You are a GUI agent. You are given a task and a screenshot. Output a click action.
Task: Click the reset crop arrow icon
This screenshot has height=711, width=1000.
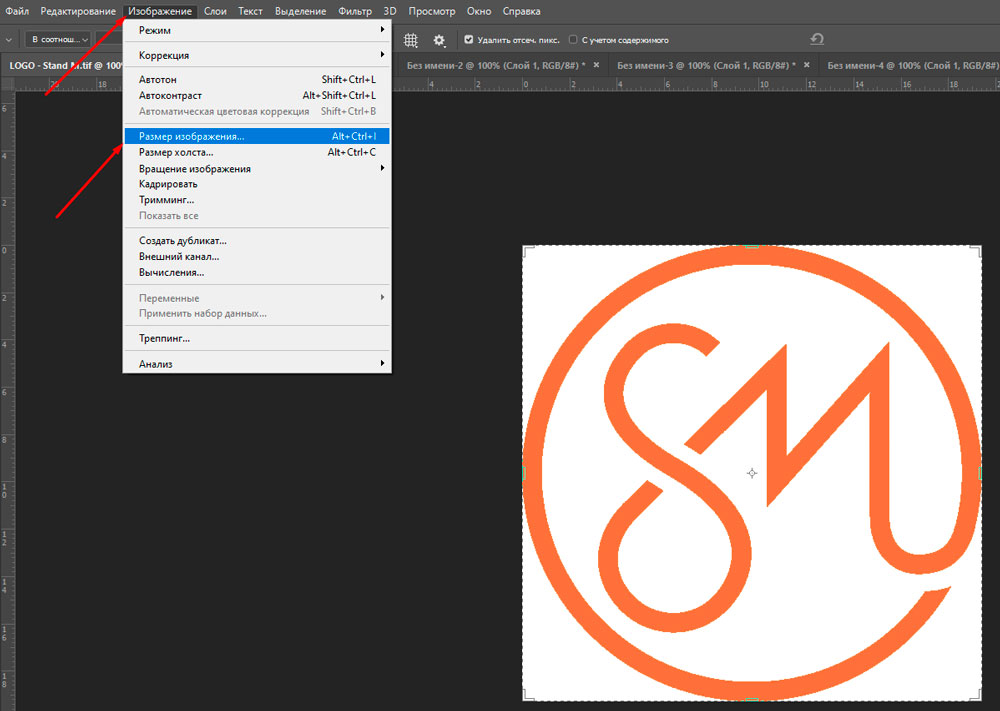(x=817, y=40)
